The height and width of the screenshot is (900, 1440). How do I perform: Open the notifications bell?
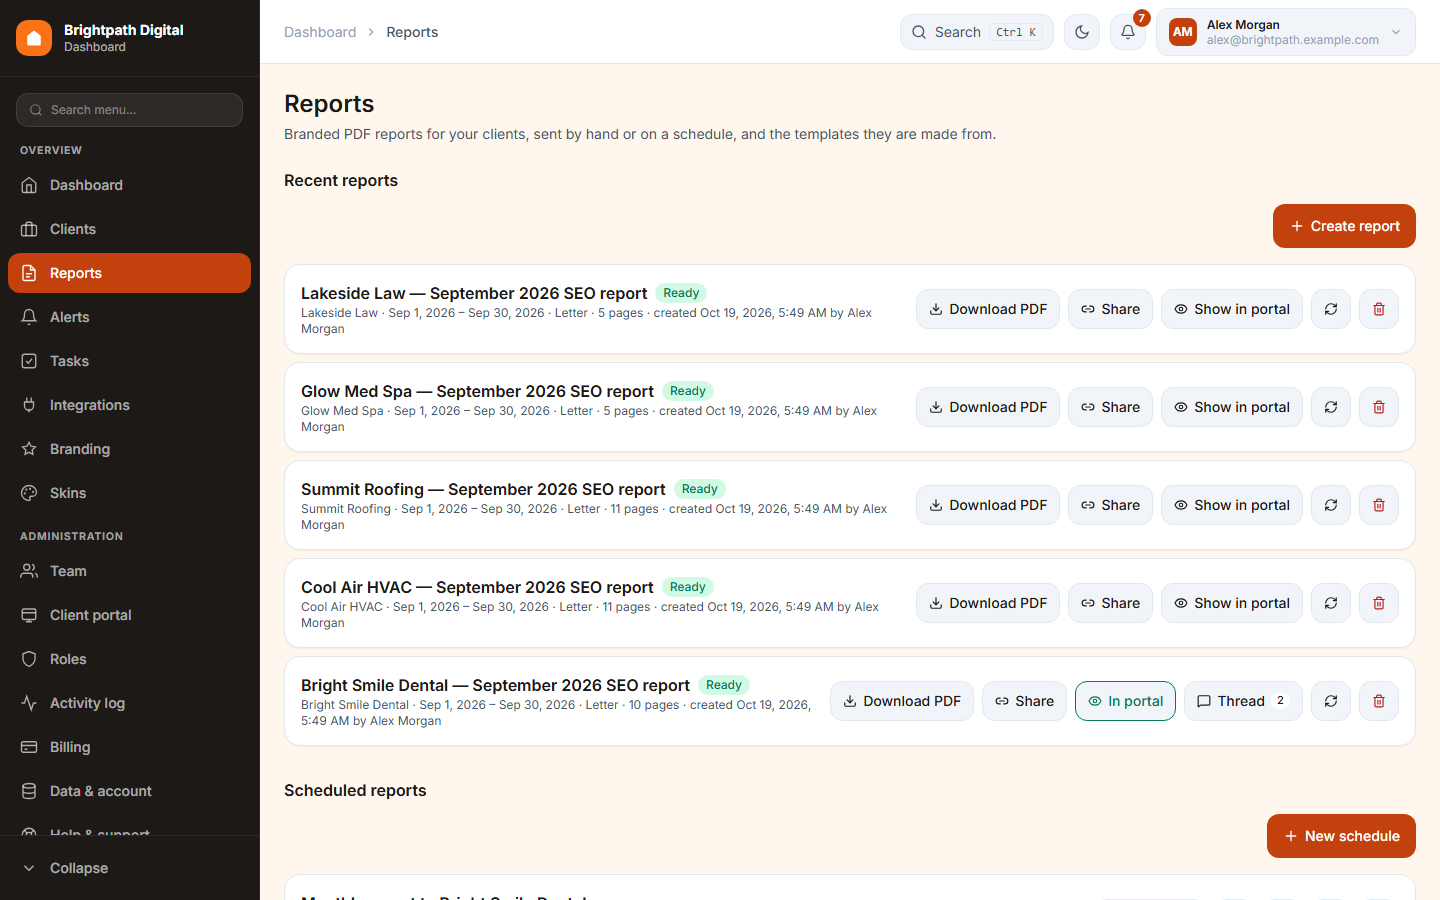coord(1128,32)
